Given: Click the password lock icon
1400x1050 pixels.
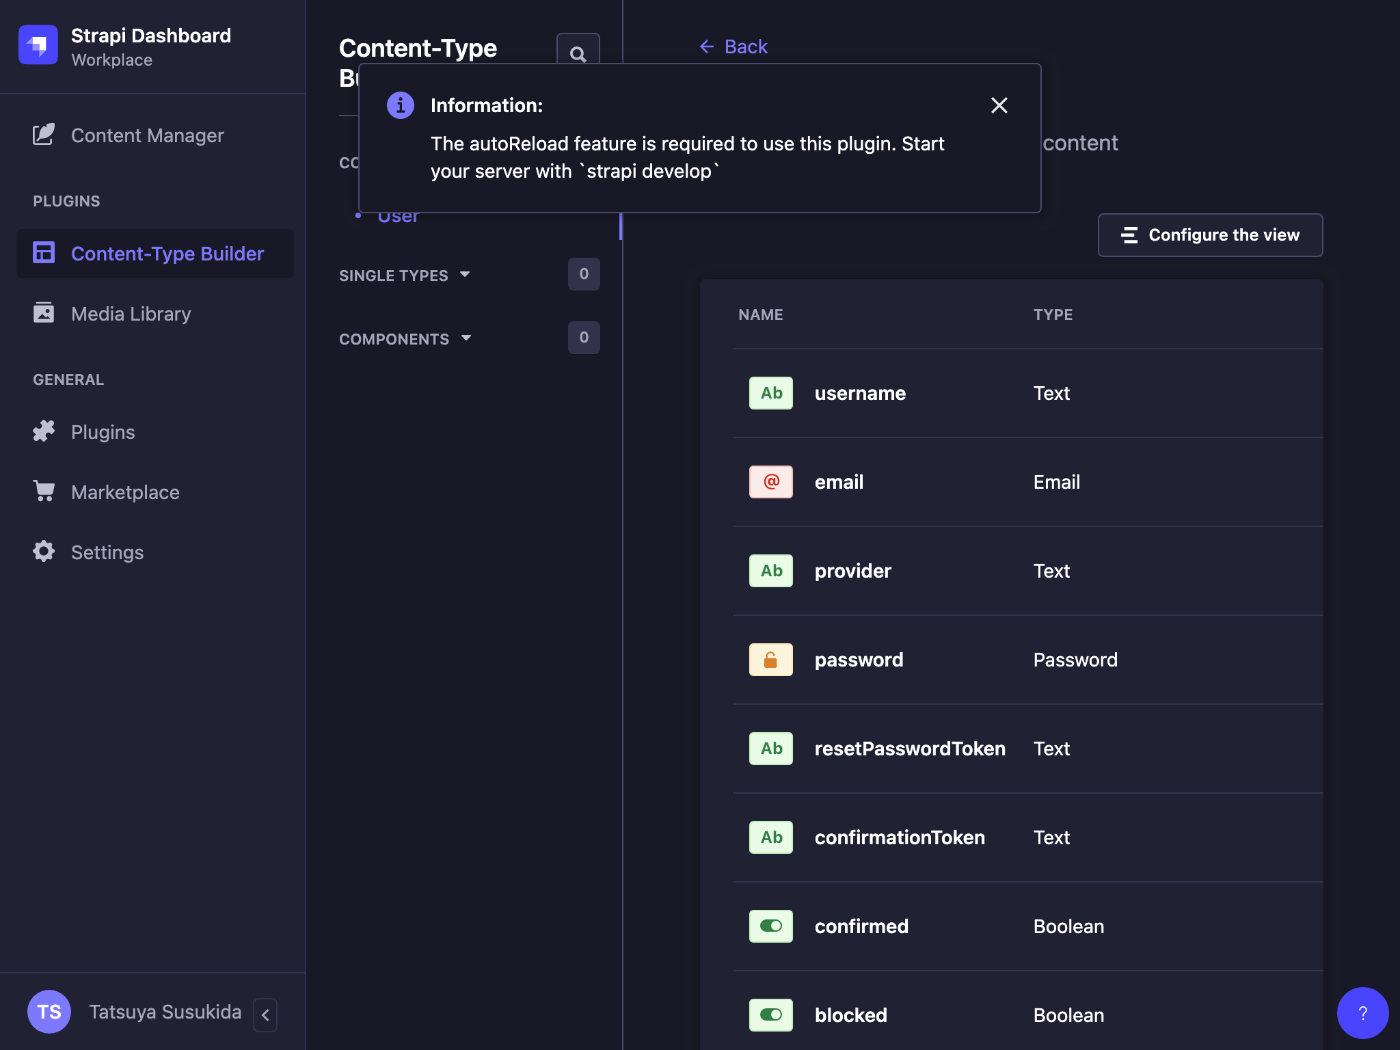Looking at the screenshot, I should pyautogui.click(x=771, y=660).
